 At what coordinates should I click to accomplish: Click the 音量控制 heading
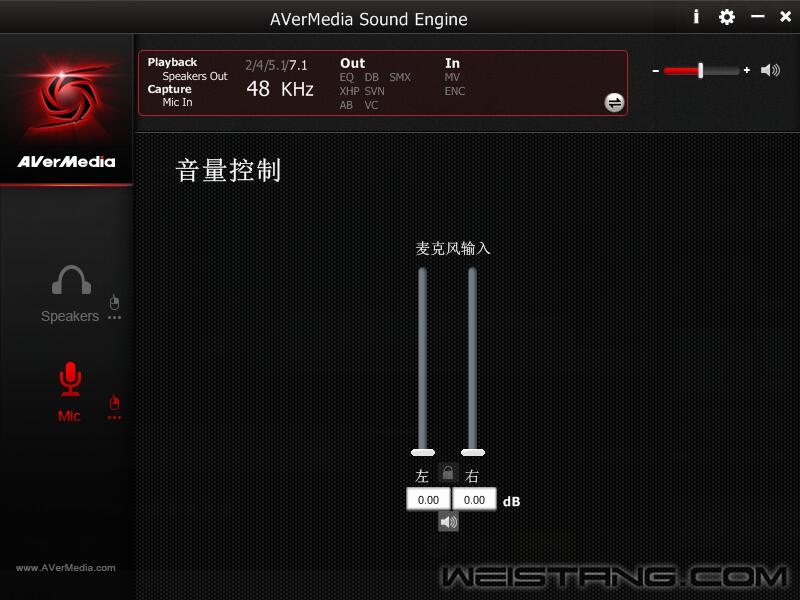click(x=228, y=170)
